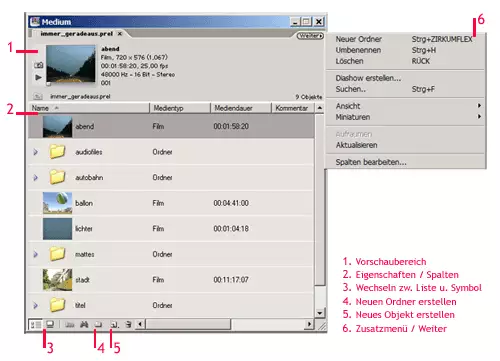This screenshot has width=500, height=361.
Task: Choose Suchen.. from the menu
Action: (405, 89)
